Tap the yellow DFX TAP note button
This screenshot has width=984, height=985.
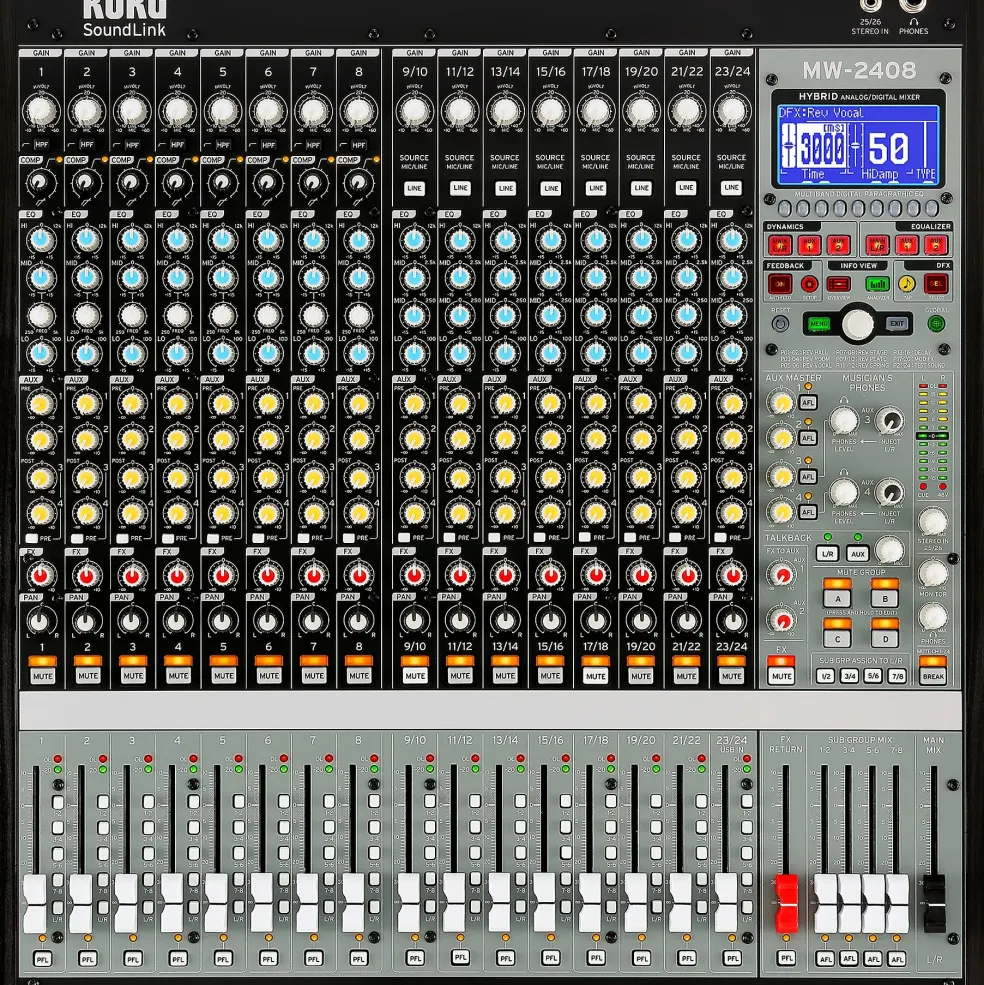click(x=906, y=285)
